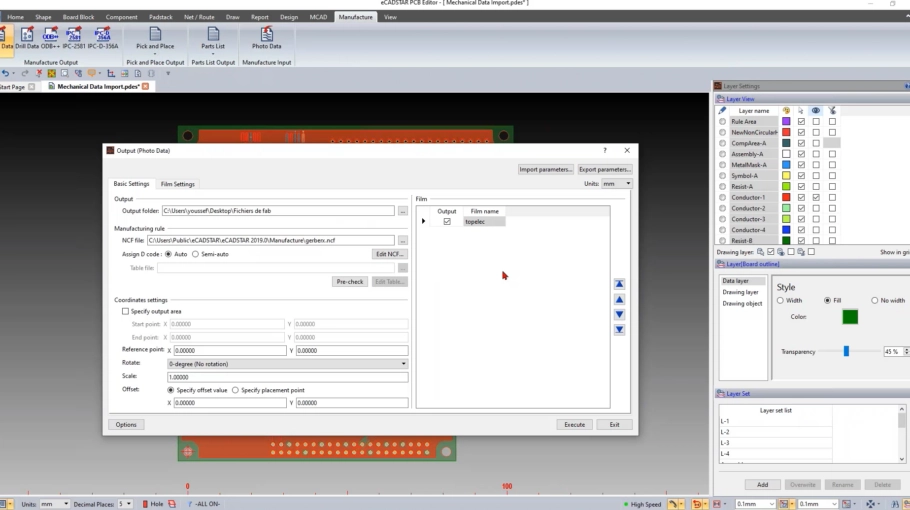This screenshot has height=510, width=910.
Task: Open the View ribbon tab
Action: click(391, 17)
